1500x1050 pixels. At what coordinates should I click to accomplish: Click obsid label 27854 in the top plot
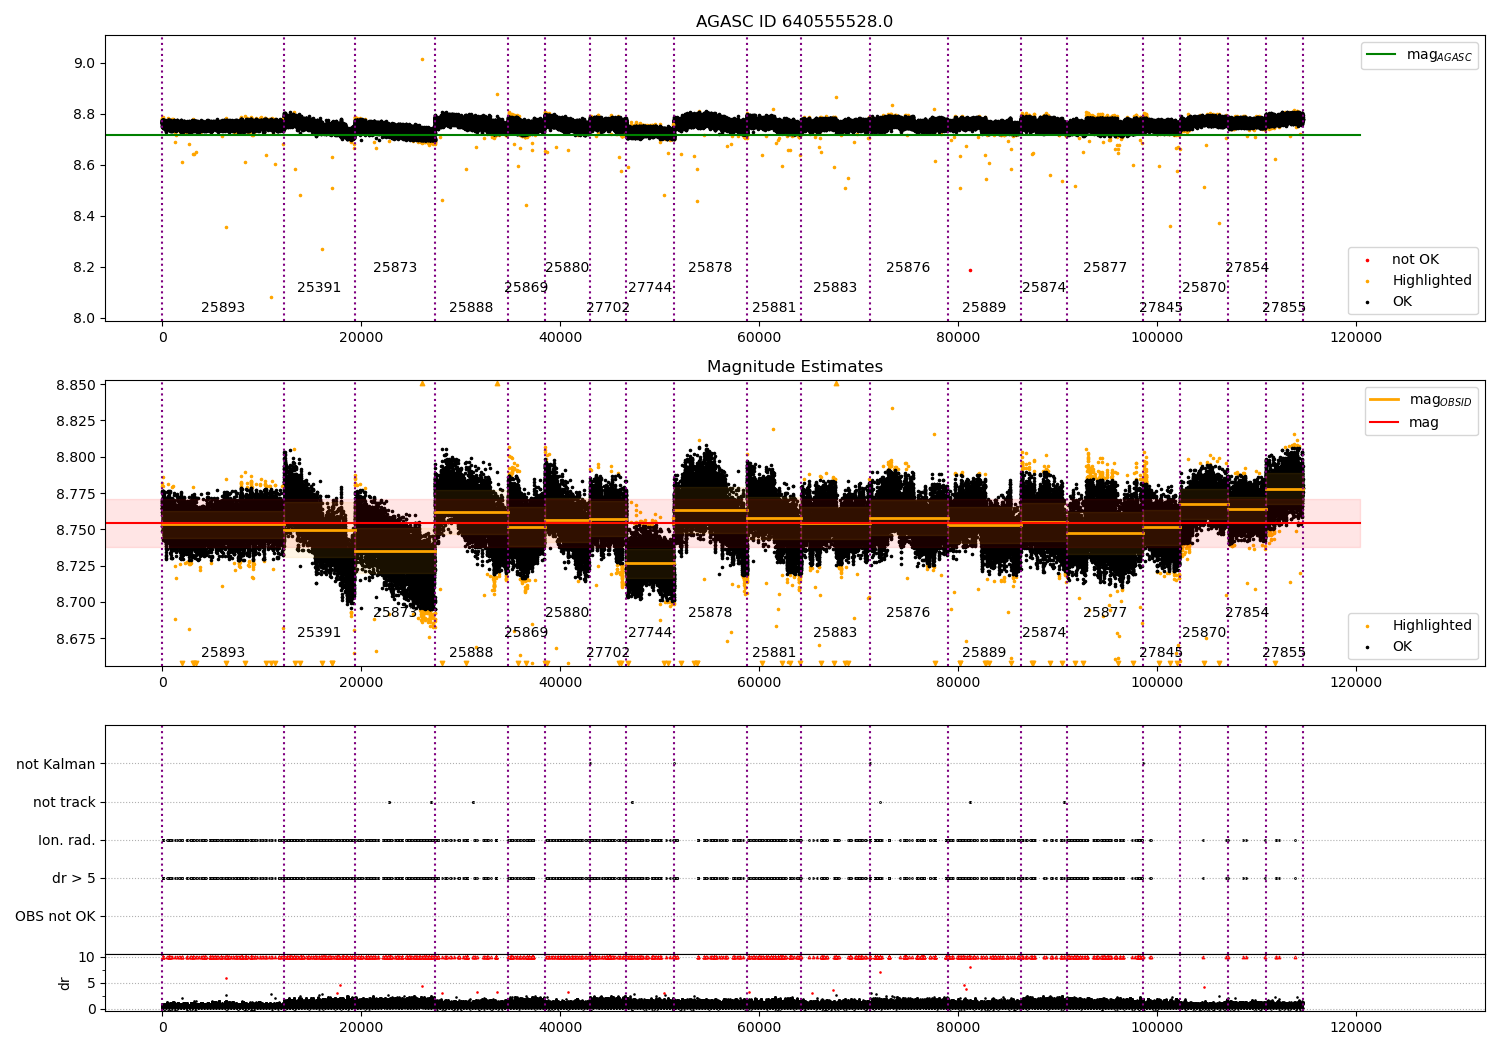pyautogui.click(x=1247, y=268)
